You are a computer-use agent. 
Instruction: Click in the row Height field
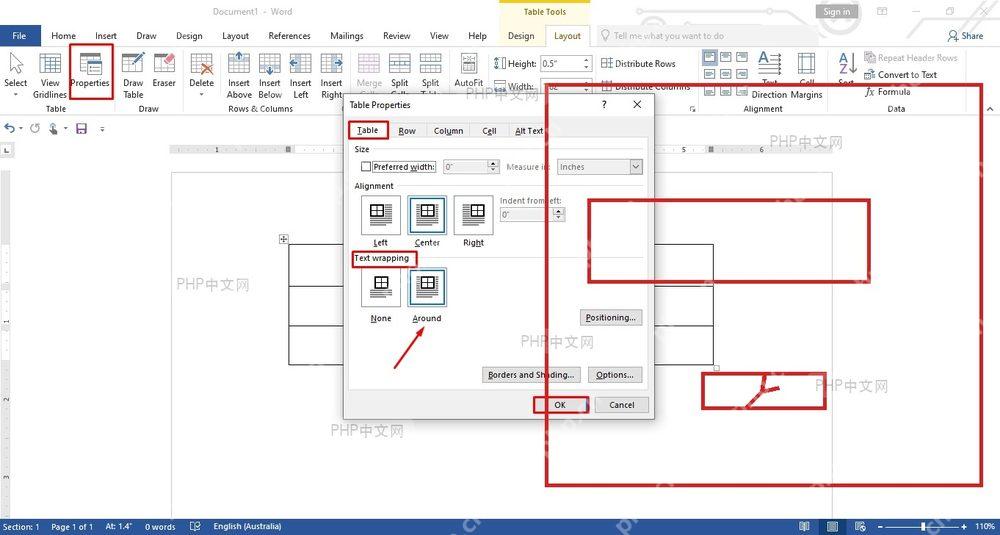[x=561, y=64]
